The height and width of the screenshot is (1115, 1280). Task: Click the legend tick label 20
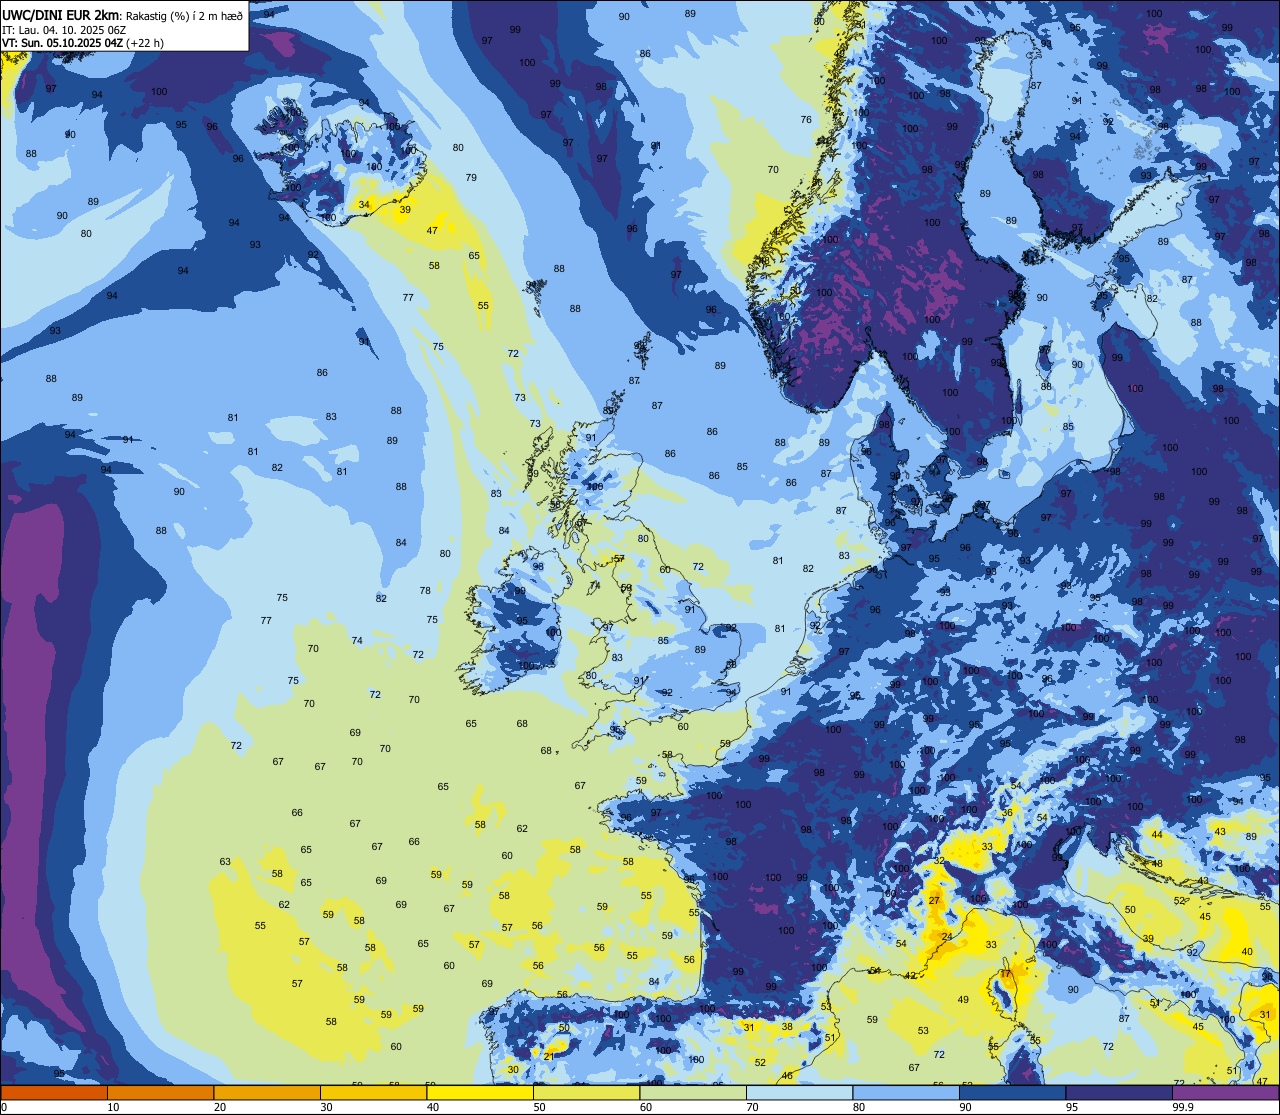pyautogui.click(x=220, y=1106)
